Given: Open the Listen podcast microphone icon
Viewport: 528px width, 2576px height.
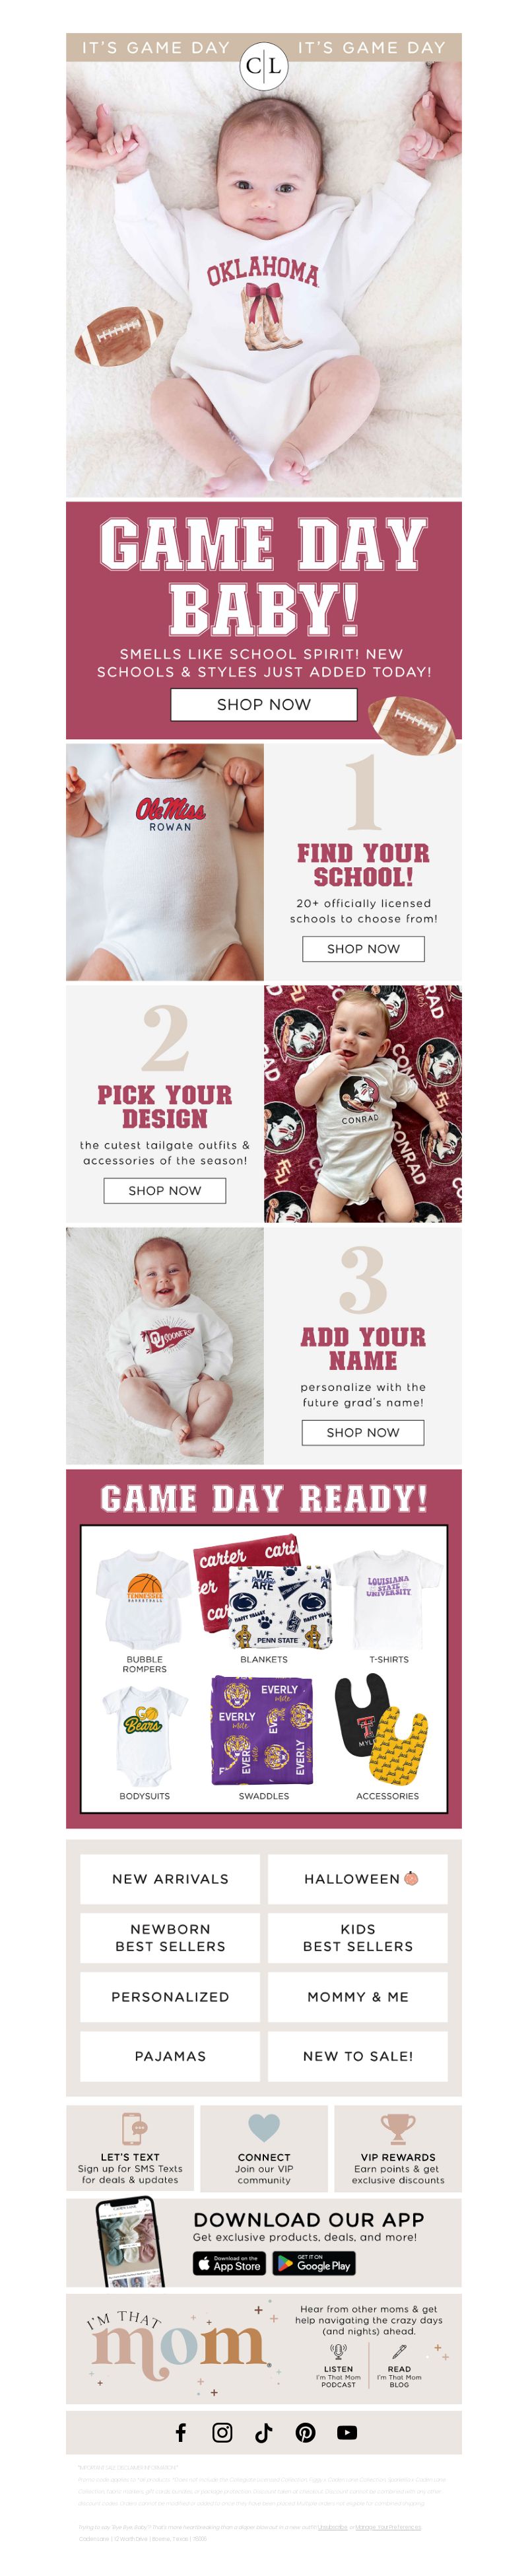Looking at the screenshot, I should coord(338,2351).
